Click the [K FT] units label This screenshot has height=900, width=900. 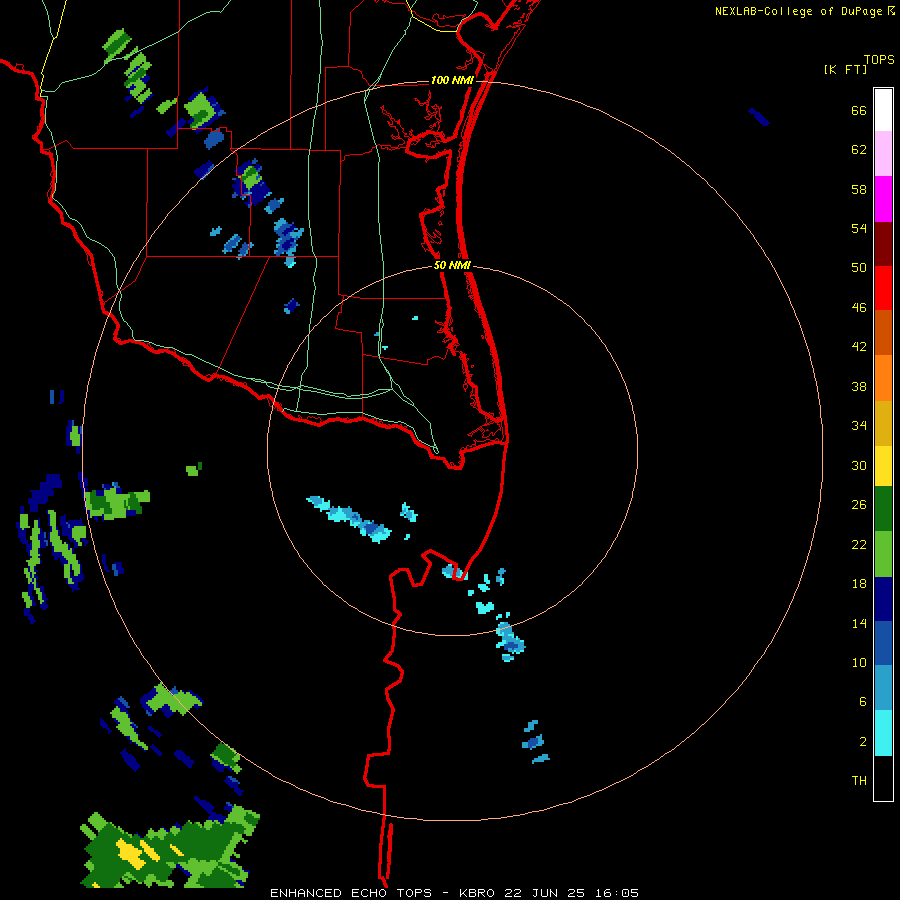(x=845, y=70)
